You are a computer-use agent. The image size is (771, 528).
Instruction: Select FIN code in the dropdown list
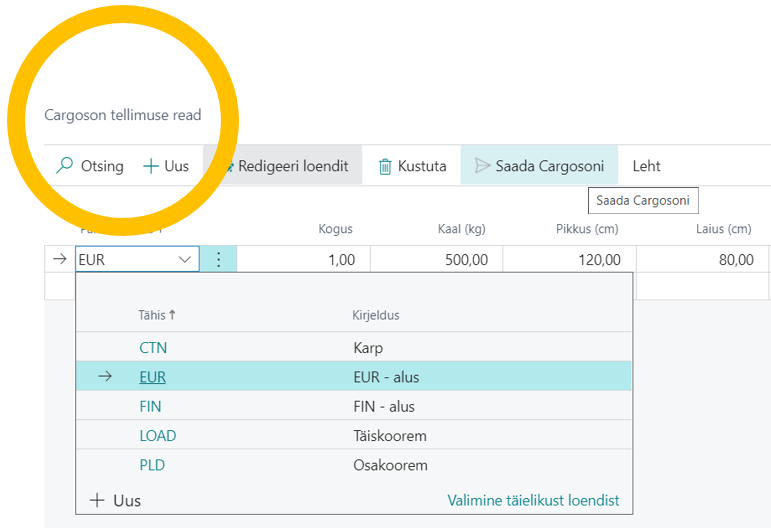tap(150, 407)
